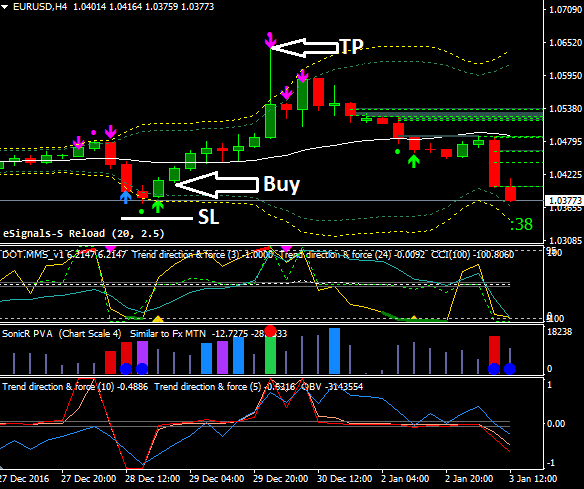This screenshot has width=584, height=489.
Task: Select the Similar to Fx MTN label
Action: pos(168,334)
